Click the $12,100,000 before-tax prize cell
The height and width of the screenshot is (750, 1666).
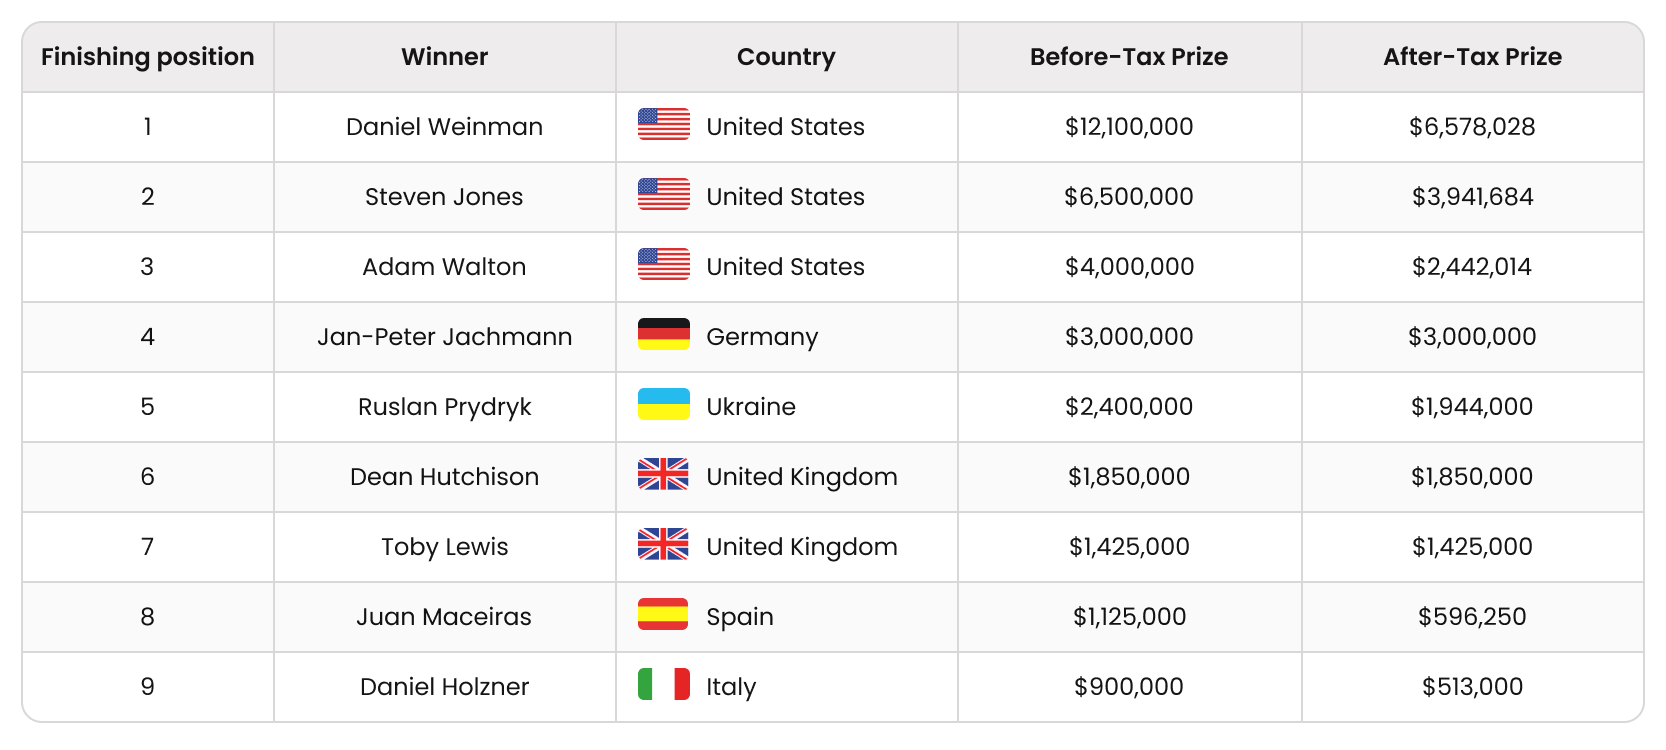(x=1129, y=127)
